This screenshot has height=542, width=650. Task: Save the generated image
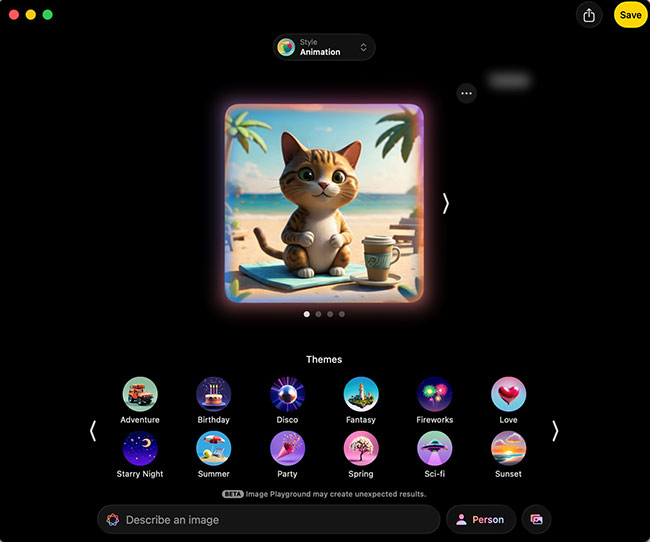[x=631, y=15]
